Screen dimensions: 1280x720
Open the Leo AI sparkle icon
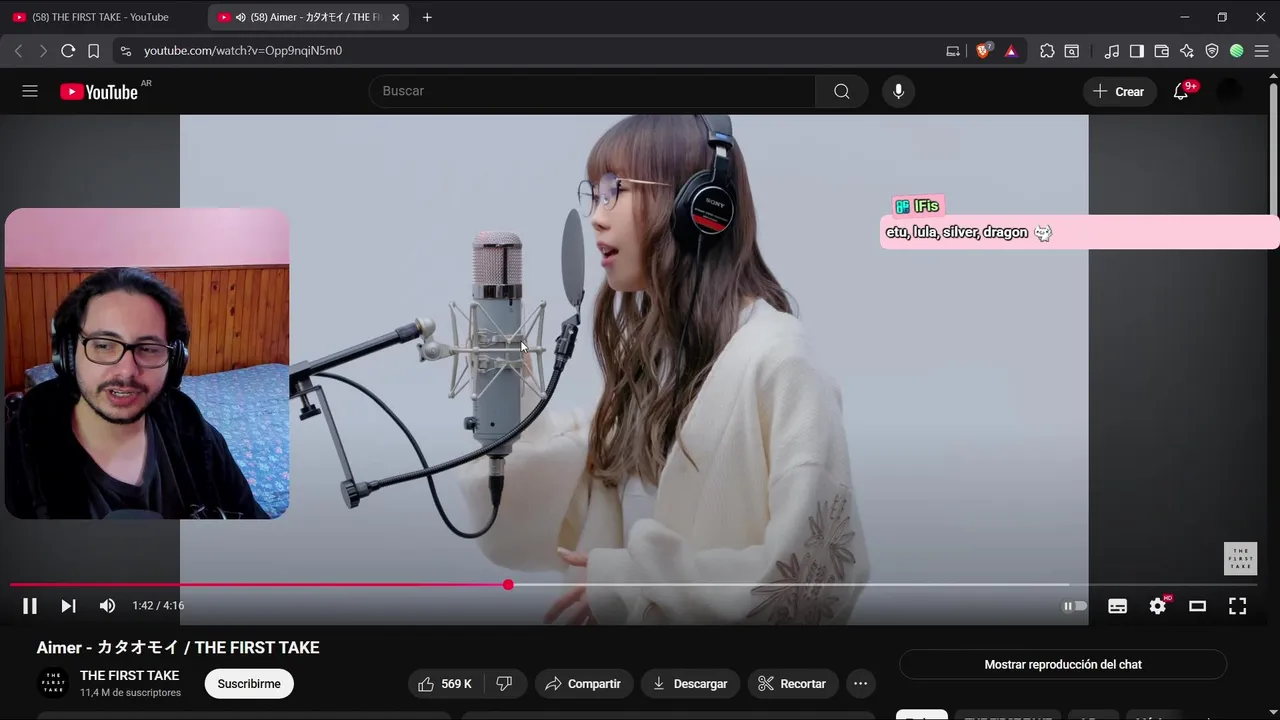(x=1187, y=50)
